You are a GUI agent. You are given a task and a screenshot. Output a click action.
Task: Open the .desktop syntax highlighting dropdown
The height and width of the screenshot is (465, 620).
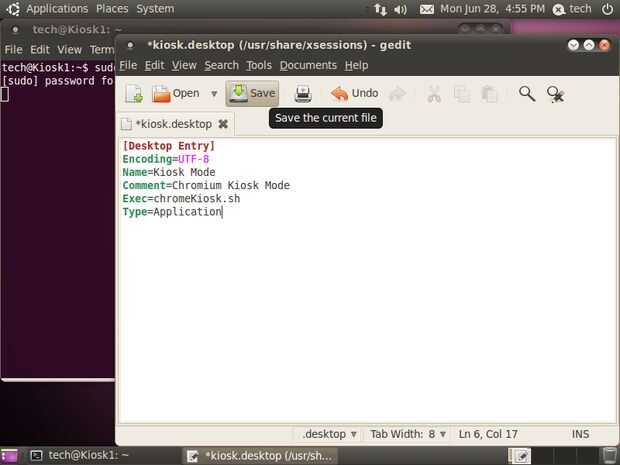click(x=329, y=434)
